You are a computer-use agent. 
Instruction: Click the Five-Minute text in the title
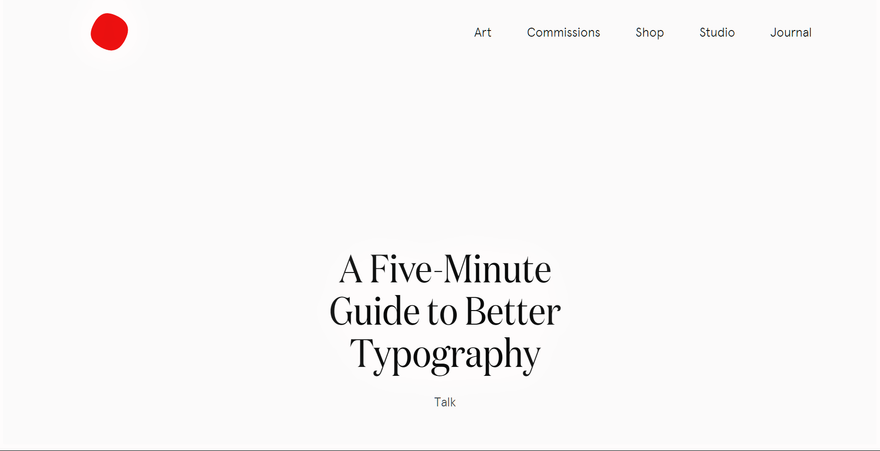(x=460, y=270)
